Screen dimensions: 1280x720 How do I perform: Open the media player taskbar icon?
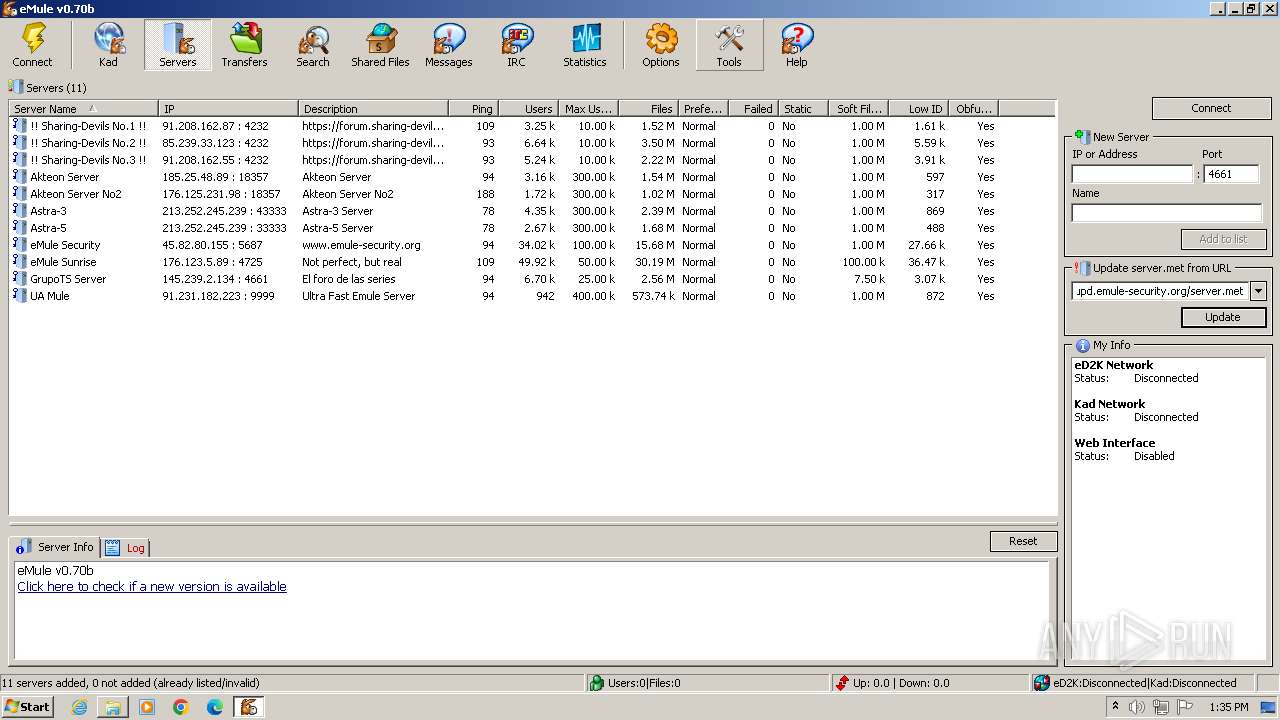coord(147,707)
